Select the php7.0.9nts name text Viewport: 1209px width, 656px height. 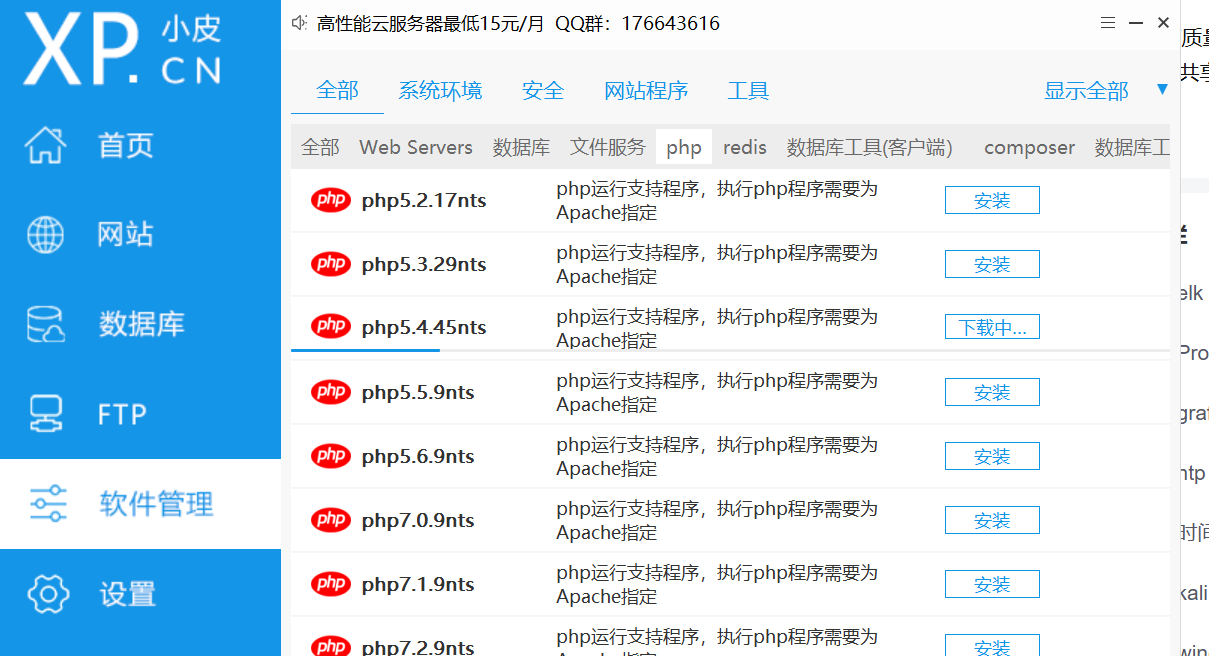point(418,520)
